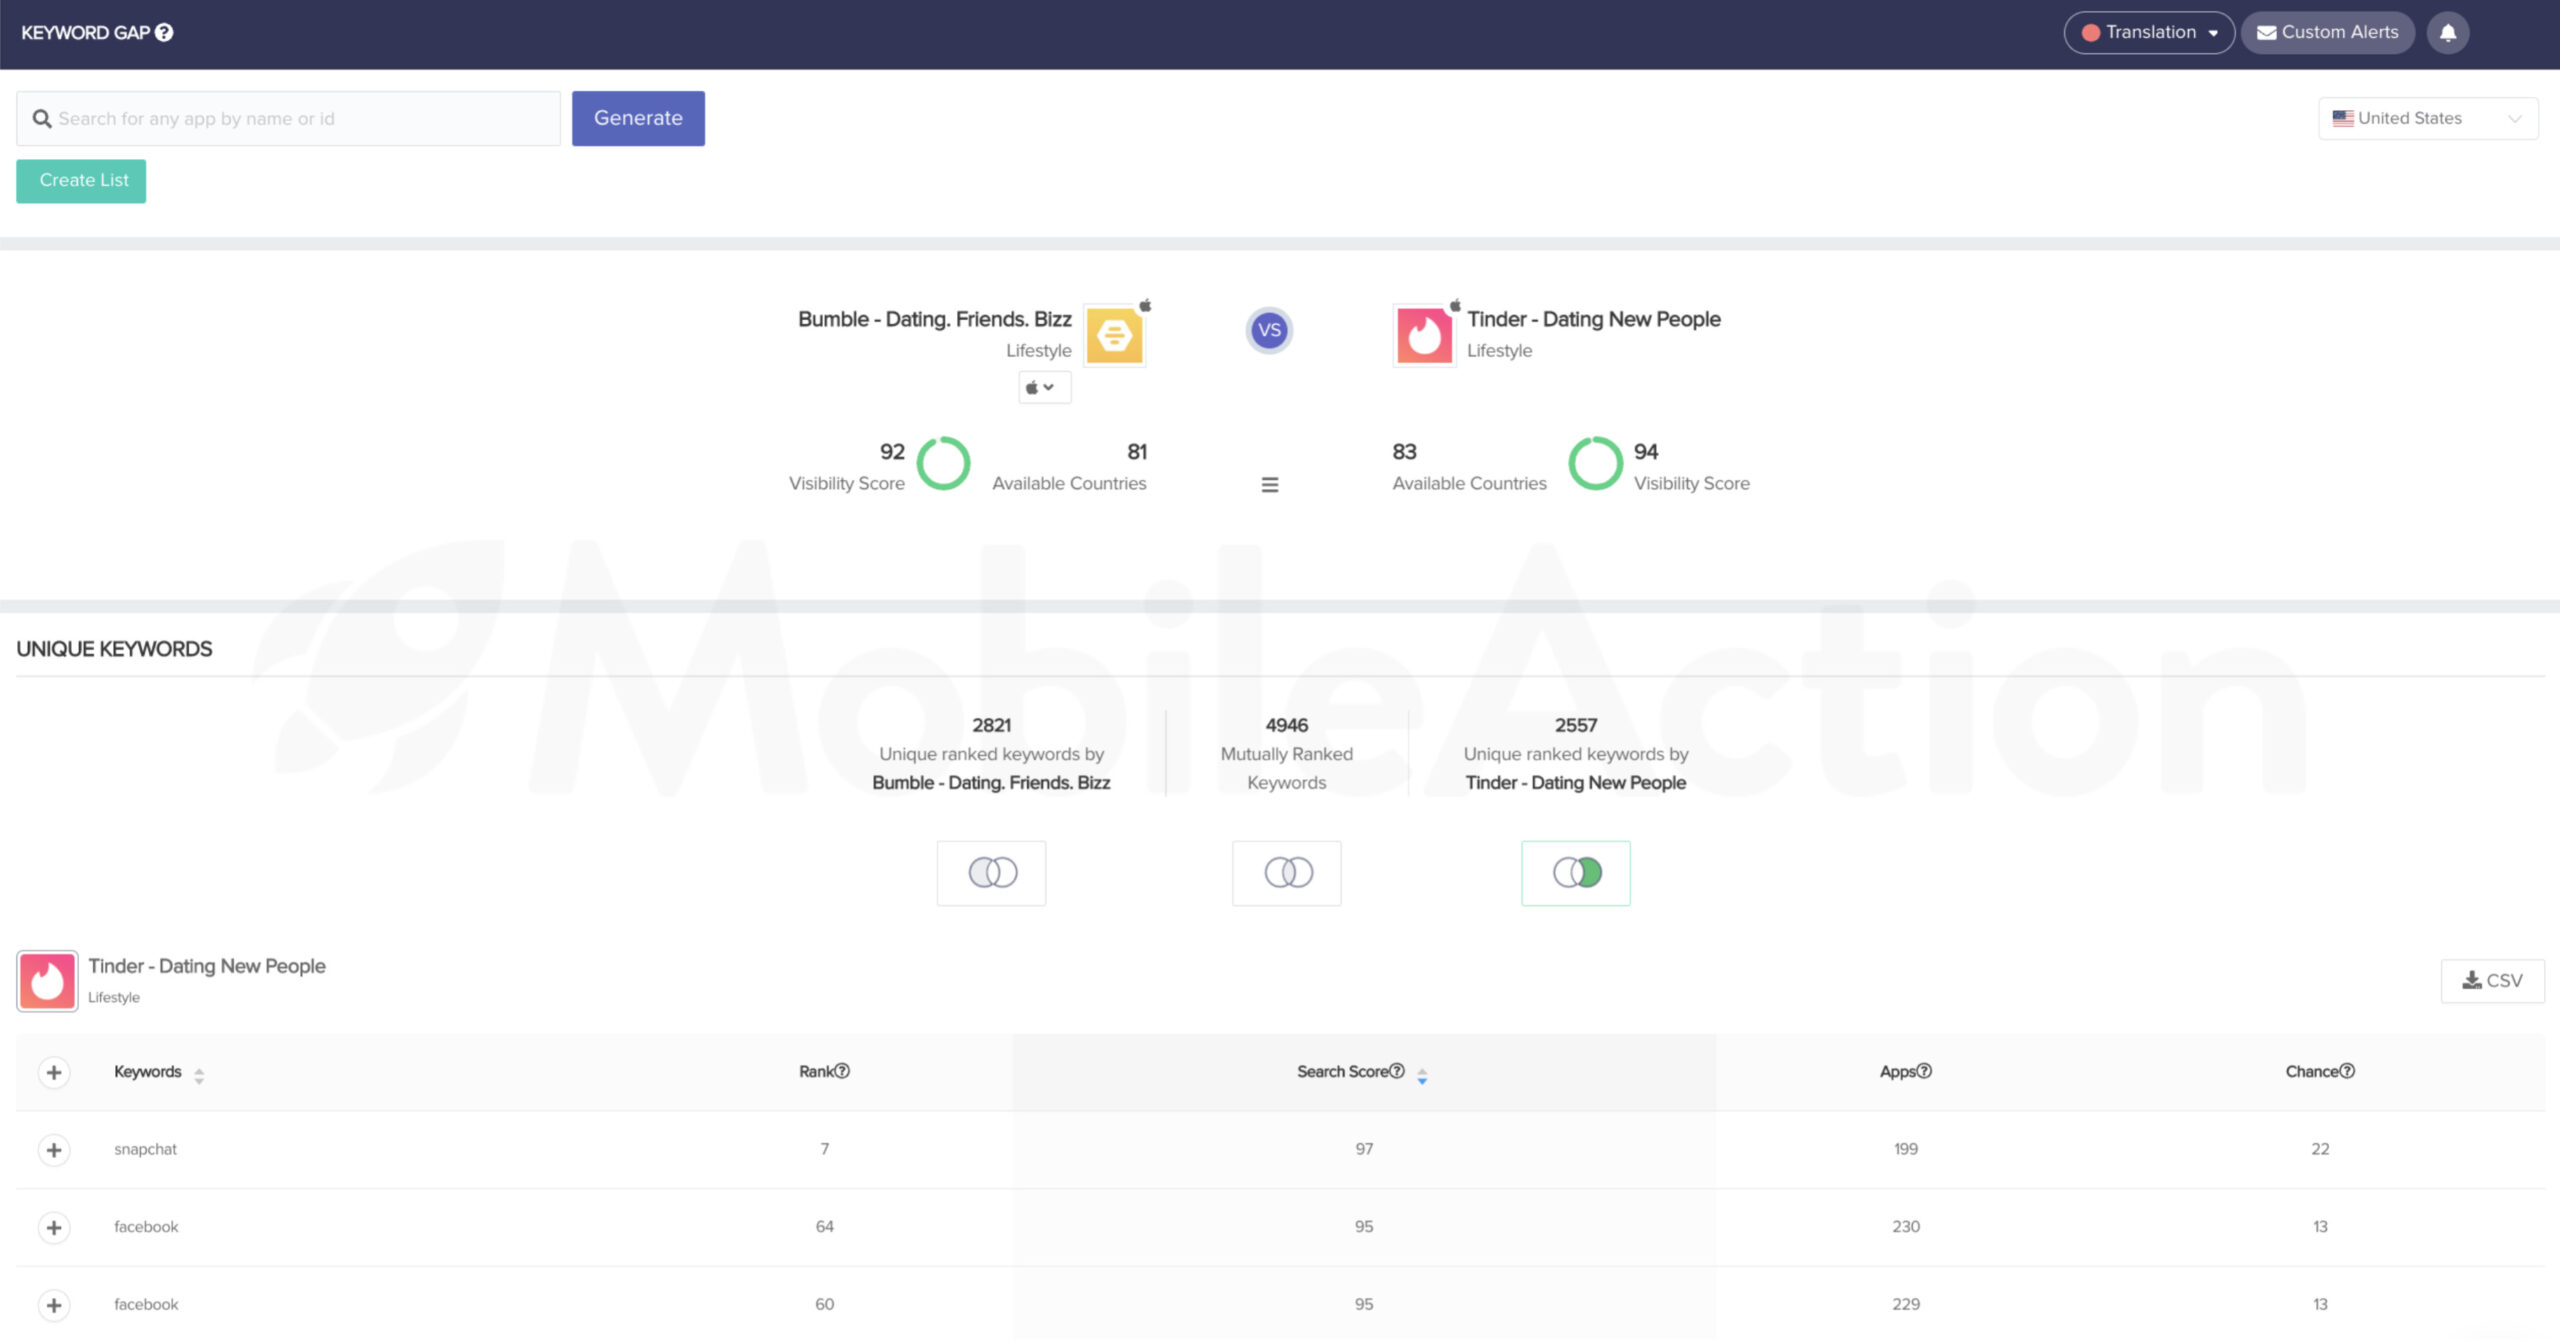Expand the facebook row ranked 60
Image resolution: width=2560 pixels, height=1340 pixels.
pyautogui.click(x=54, y=1305)
